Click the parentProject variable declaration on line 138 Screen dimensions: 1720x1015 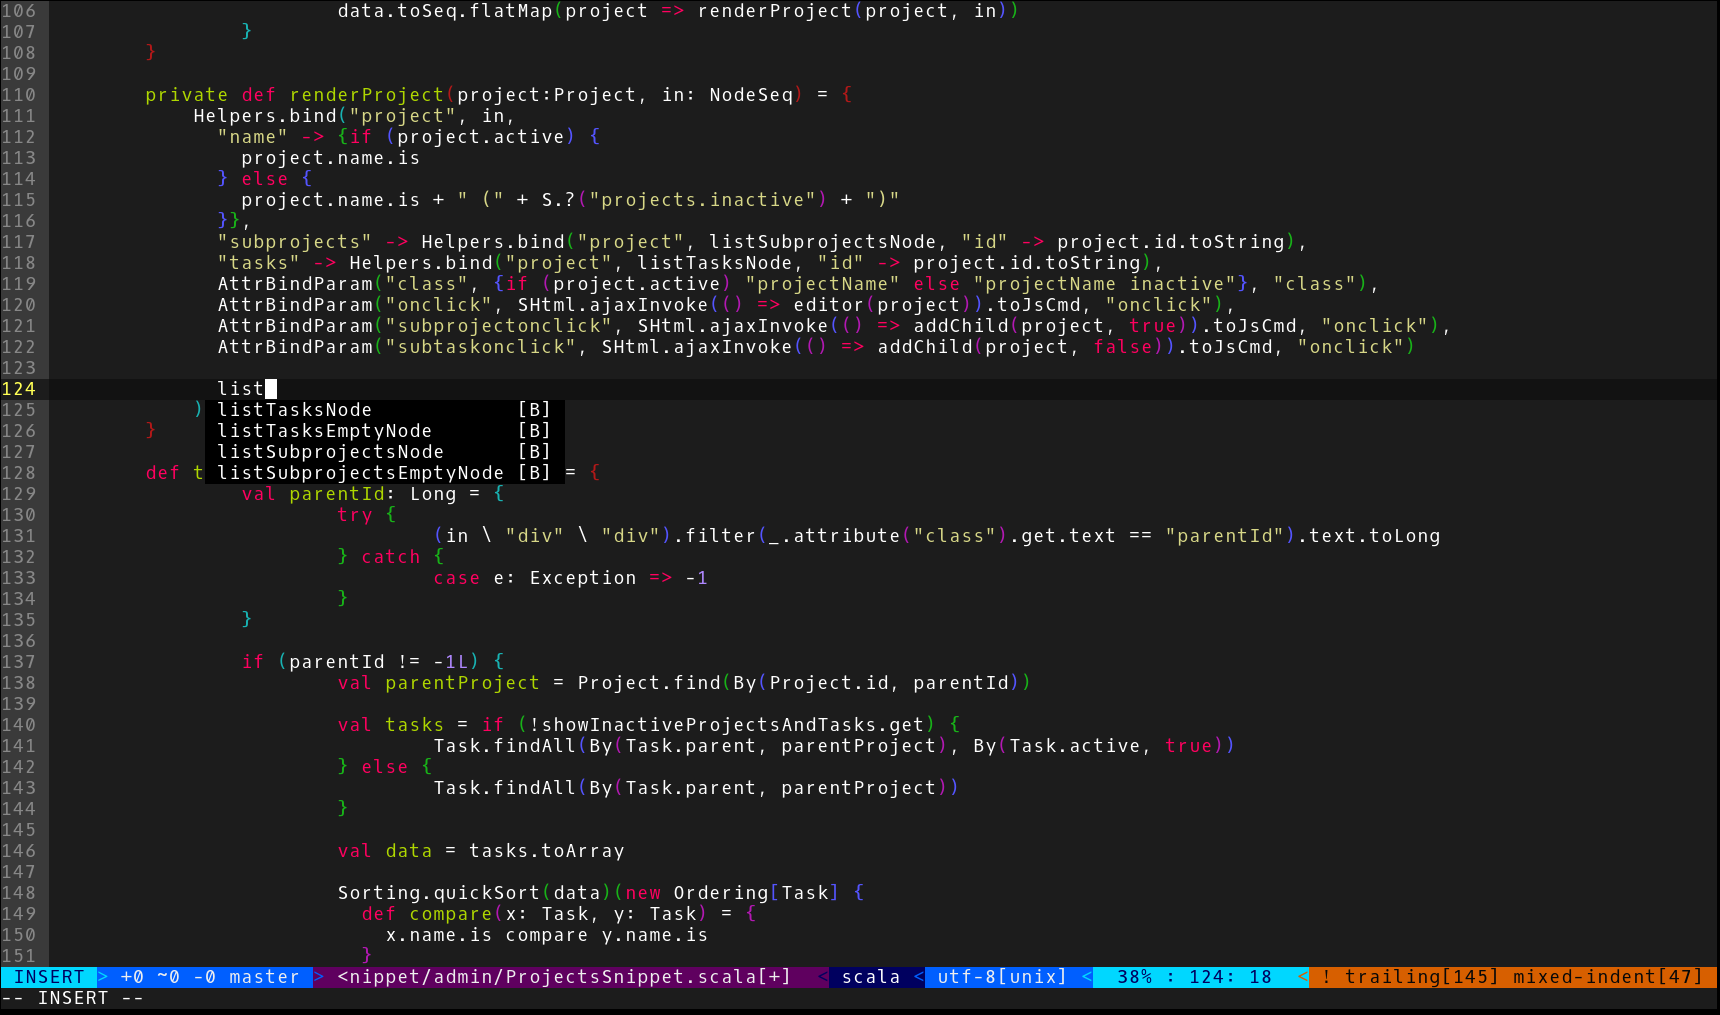[x=462, y=683]
